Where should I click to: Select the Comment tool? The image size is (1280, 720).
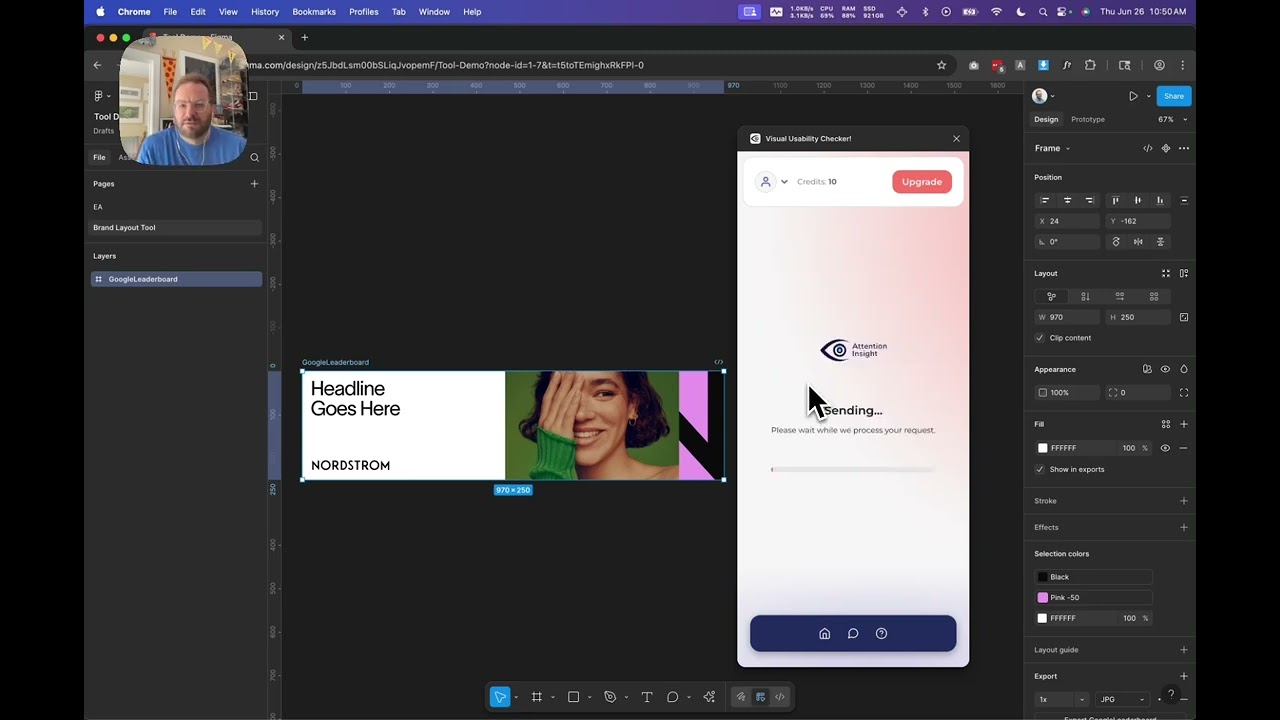(673, 697)
